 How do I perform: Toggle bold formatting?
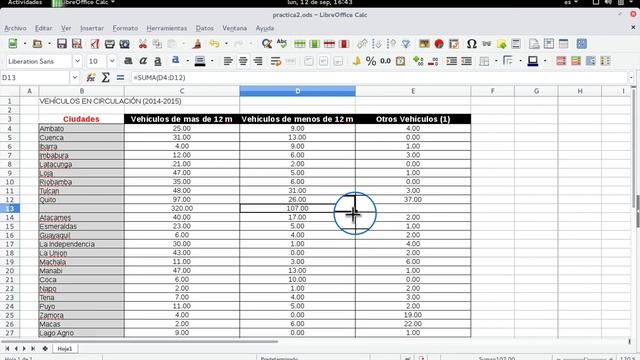click(128, 61)
